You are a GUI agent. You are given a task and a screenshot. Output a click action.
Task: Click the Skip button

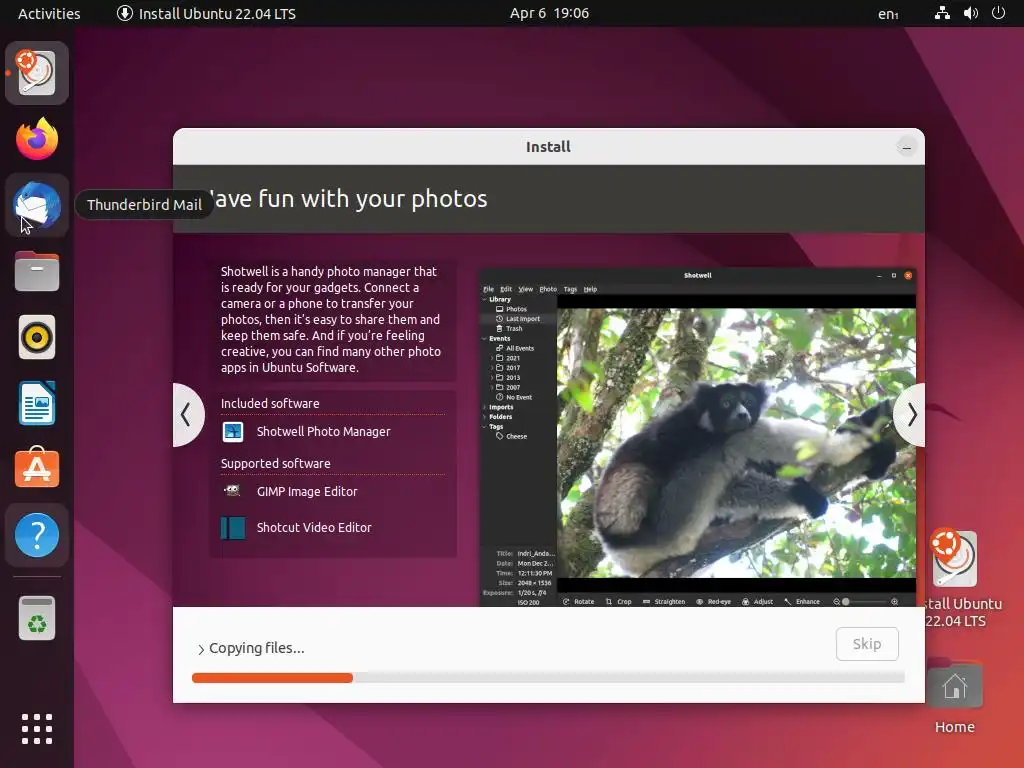867,644
